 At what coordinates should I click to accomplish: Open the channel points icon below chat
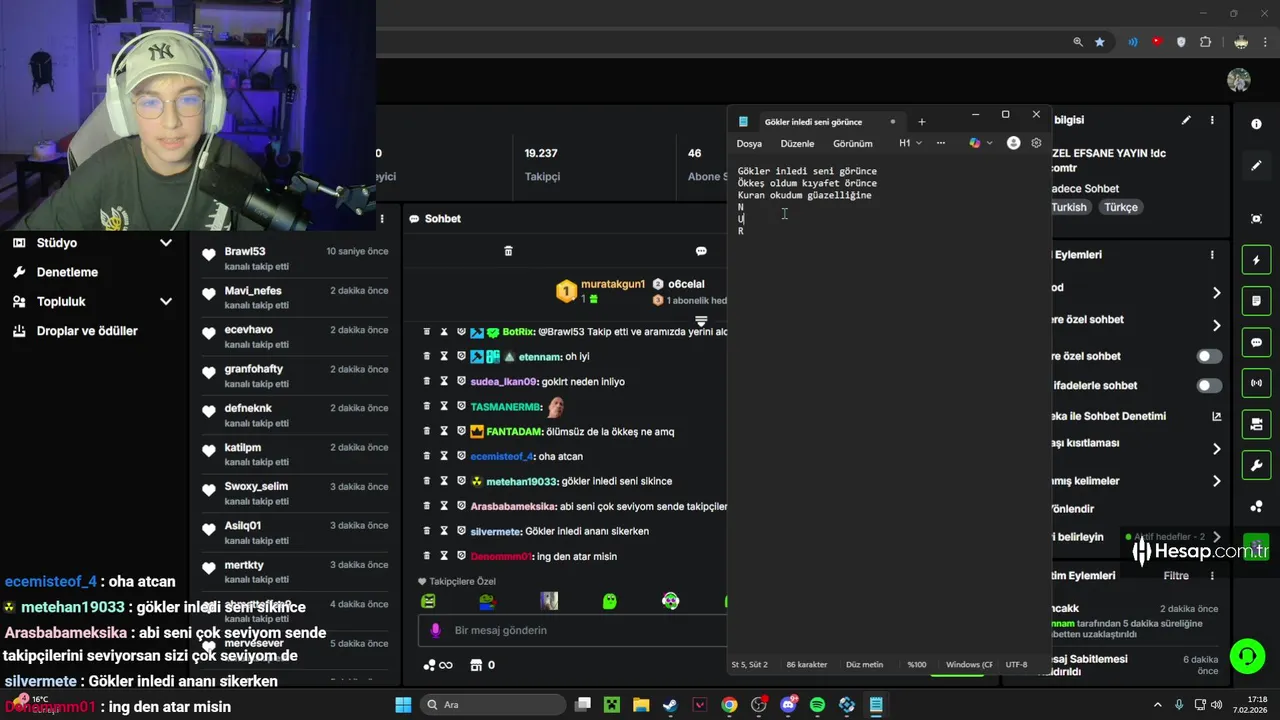[x=438, y=665]
